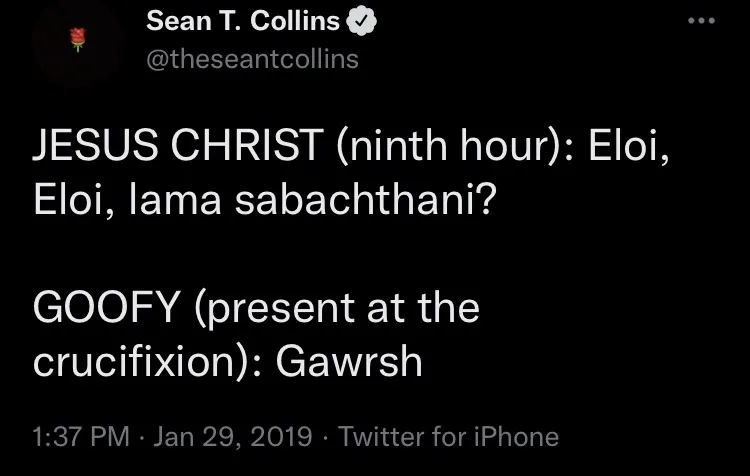Click the year 2019 in the date

pyautogui.click(x=287, y=437)
